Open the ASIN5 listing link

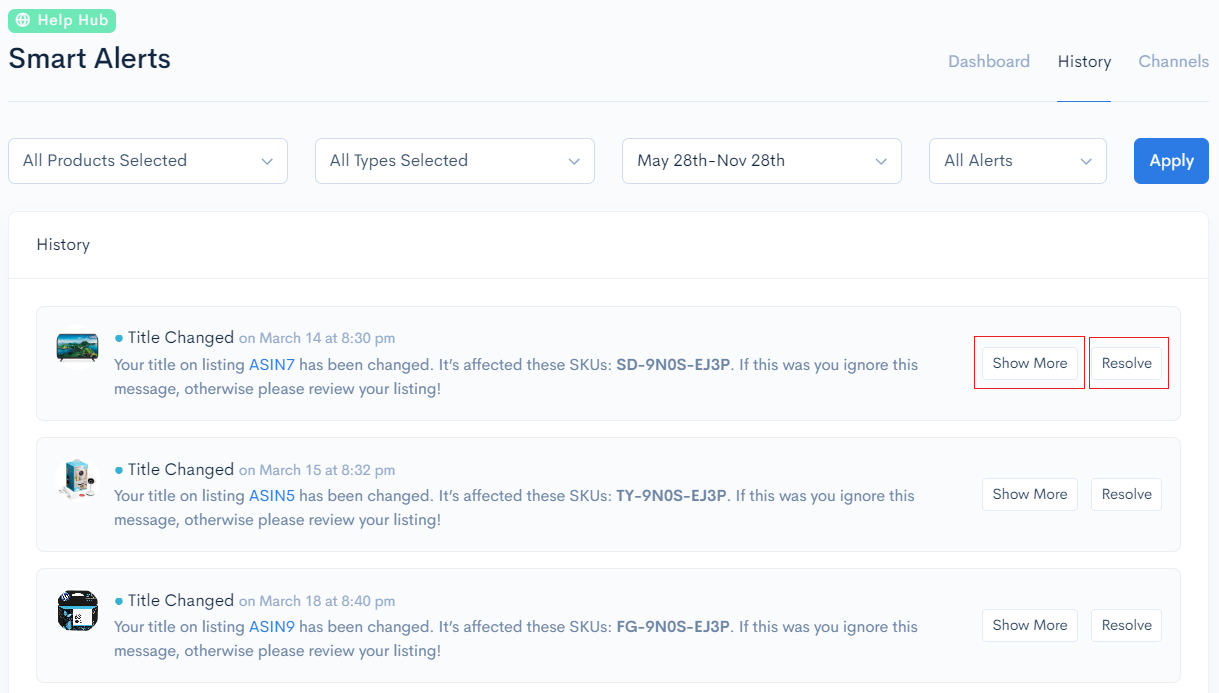coord(272,496)
